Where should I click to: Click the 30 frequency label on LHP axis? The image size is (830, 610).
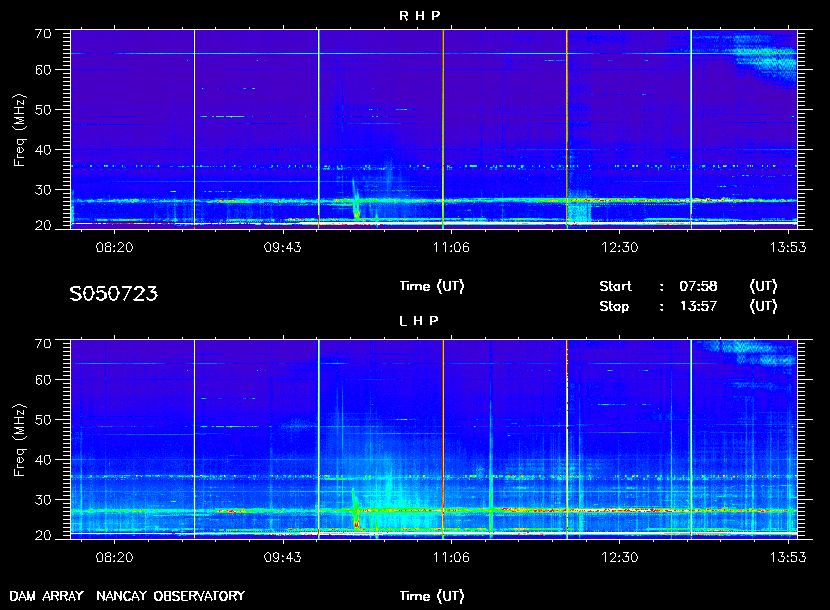43,500
